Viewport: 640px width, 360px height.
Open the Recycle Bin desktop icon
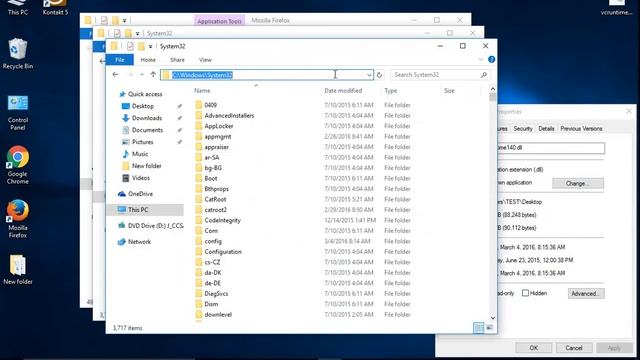[x=17, y=53]
